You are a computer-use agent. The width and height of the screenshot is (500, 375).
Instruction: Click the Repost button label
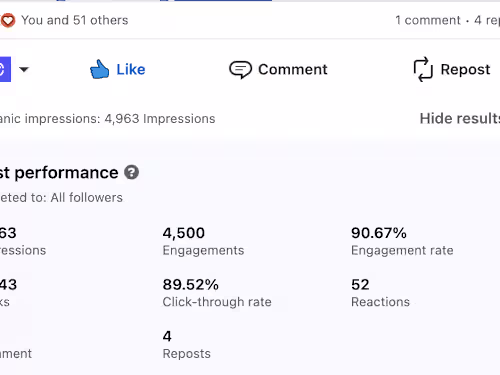pos(465,69)
